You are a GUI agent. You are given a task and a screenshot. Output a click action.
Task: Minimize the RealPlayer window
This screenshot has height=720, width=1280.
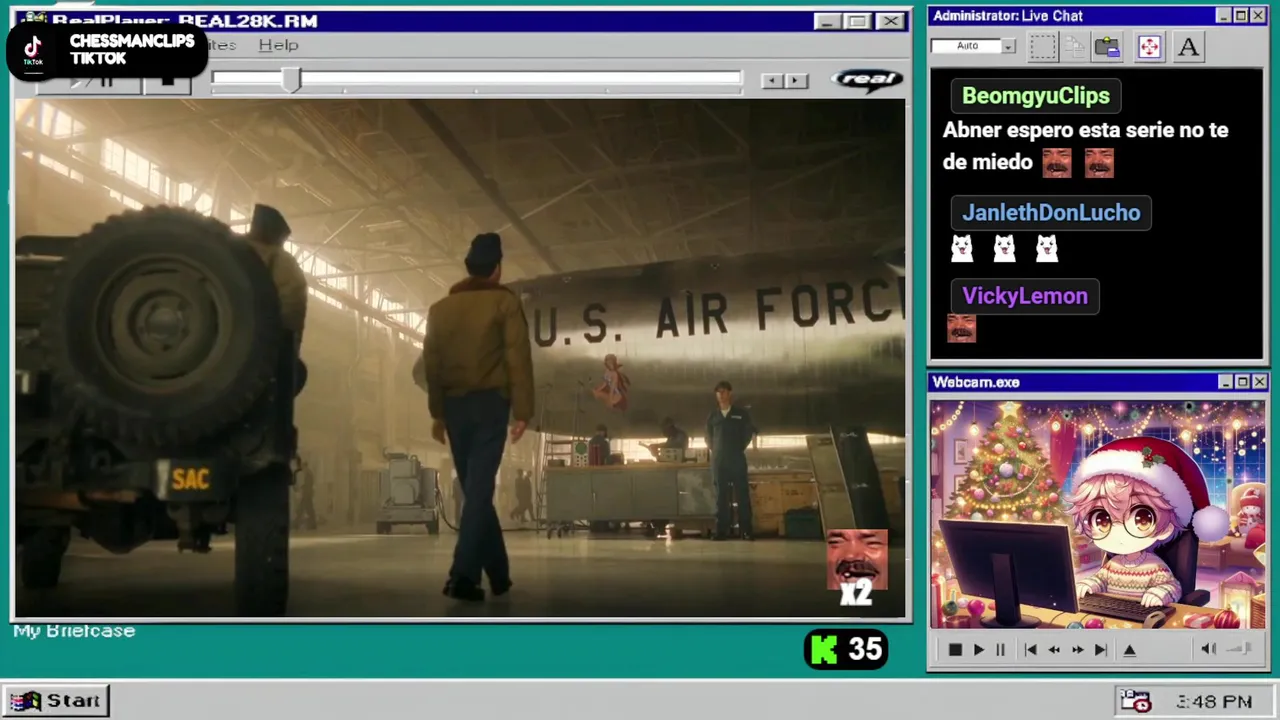(x=828, y=21)
